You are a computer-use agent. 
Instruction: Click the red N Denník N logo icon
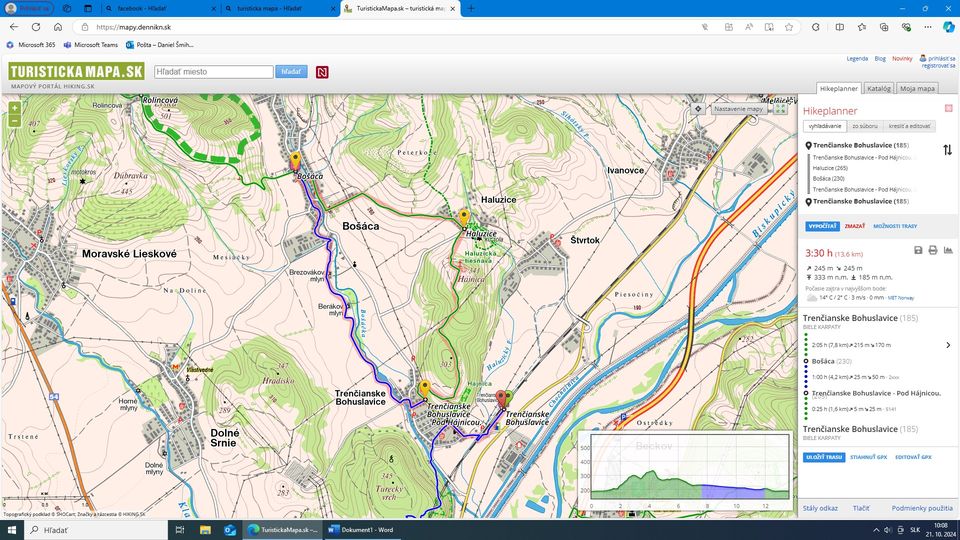(x=322, y=72)
